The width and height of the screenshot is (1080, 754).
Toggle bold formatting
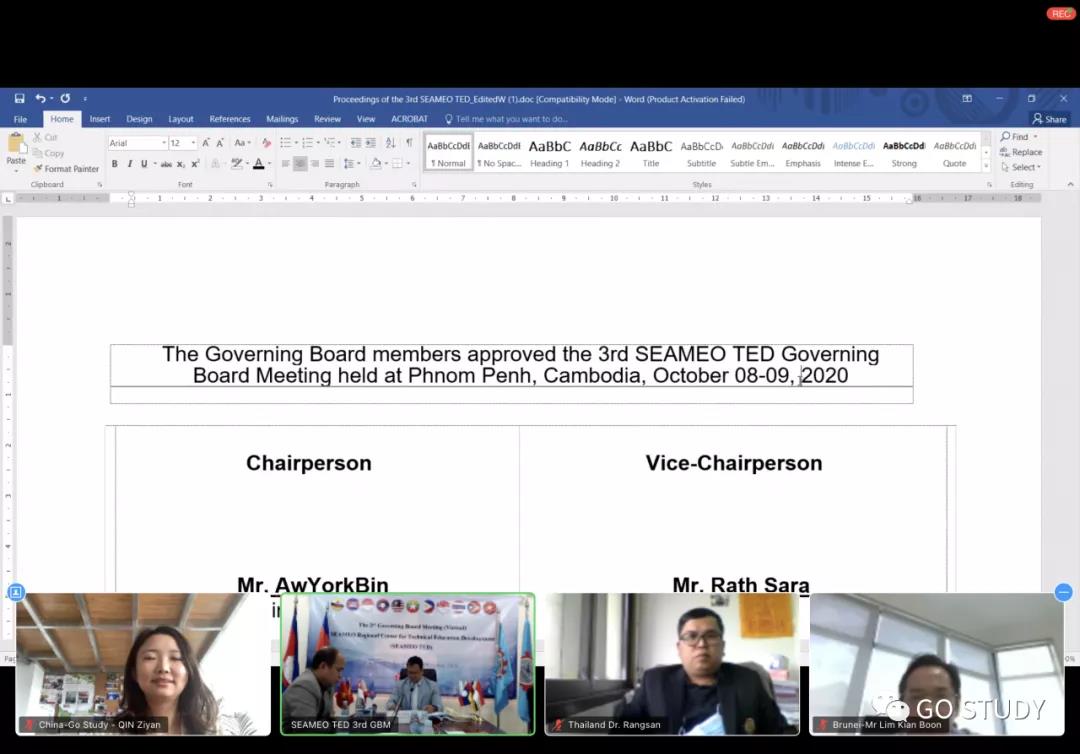pos(114,164)
